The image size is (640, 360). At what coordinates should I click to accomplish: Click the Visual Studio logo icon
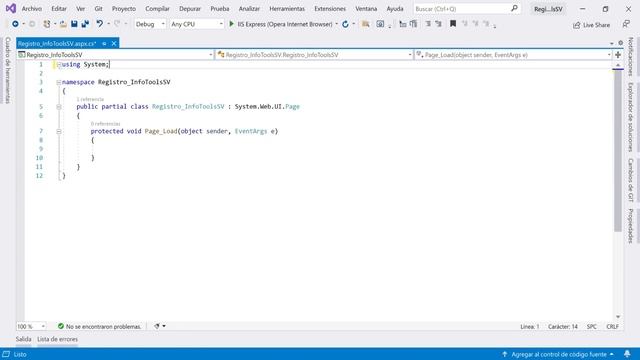tap(11, 8)
